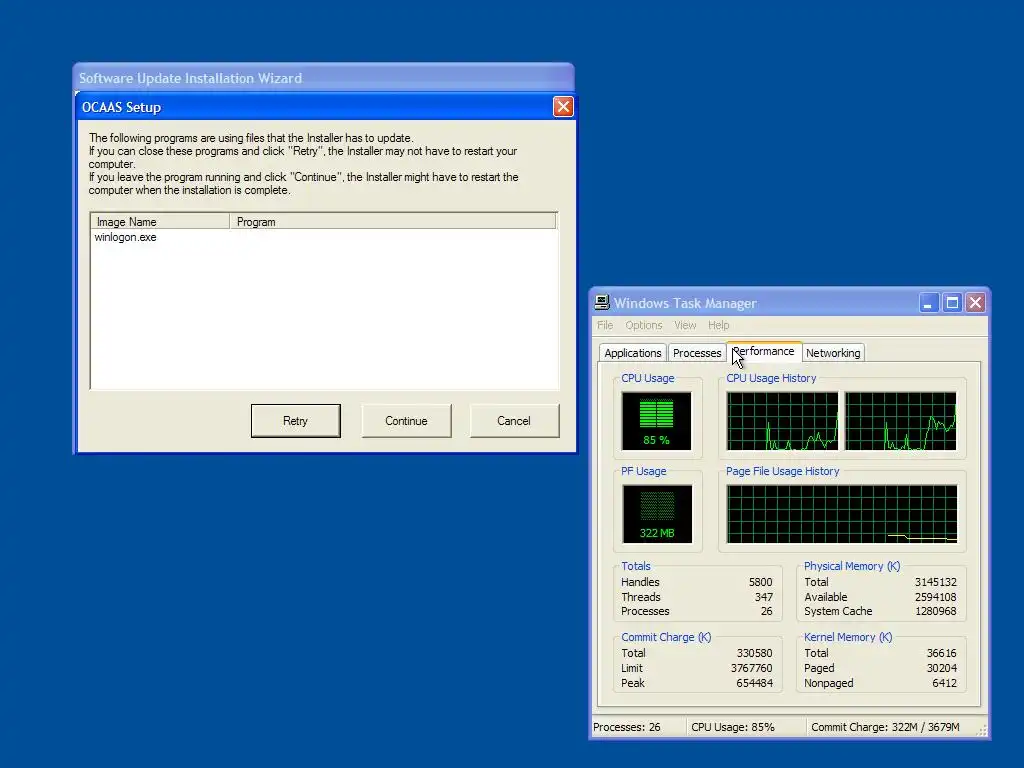The height and width of the screenshot is (768, 1024).
Task: Click the left CPU Usage History graph
Action: 782,421
